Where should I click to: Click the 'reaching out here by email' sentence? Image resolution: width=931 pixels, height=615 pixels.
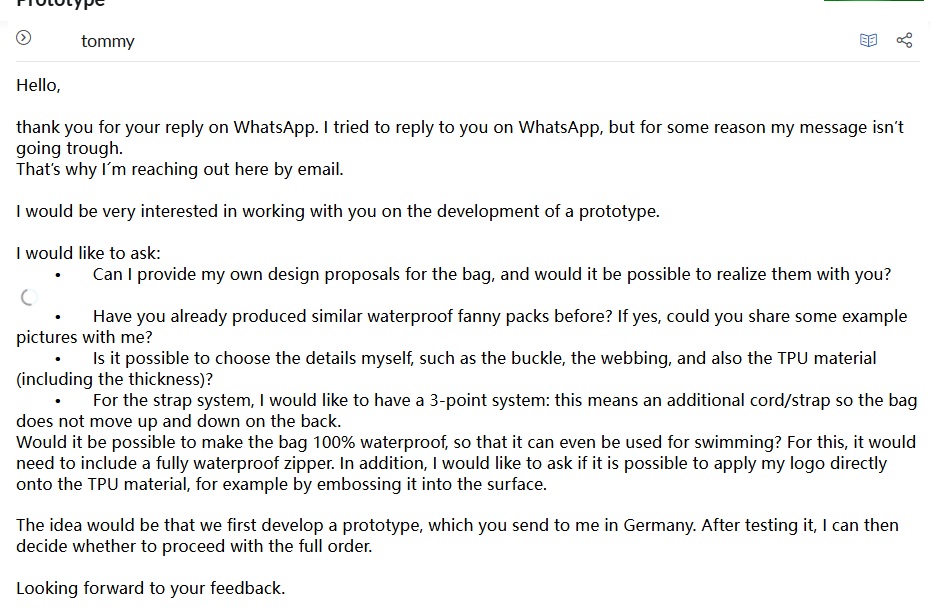click(x=180, y=169)
